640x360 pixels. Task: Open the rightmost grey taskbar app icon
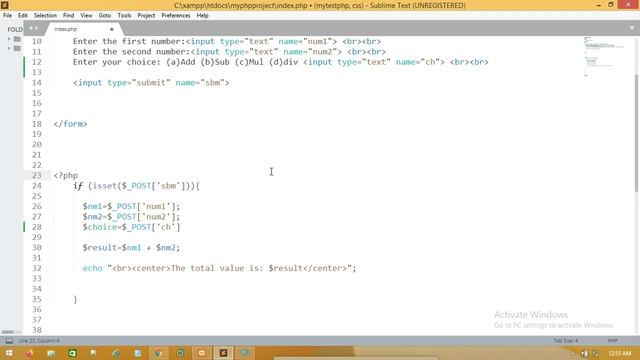pyautogui.click(x=244, y=353)
